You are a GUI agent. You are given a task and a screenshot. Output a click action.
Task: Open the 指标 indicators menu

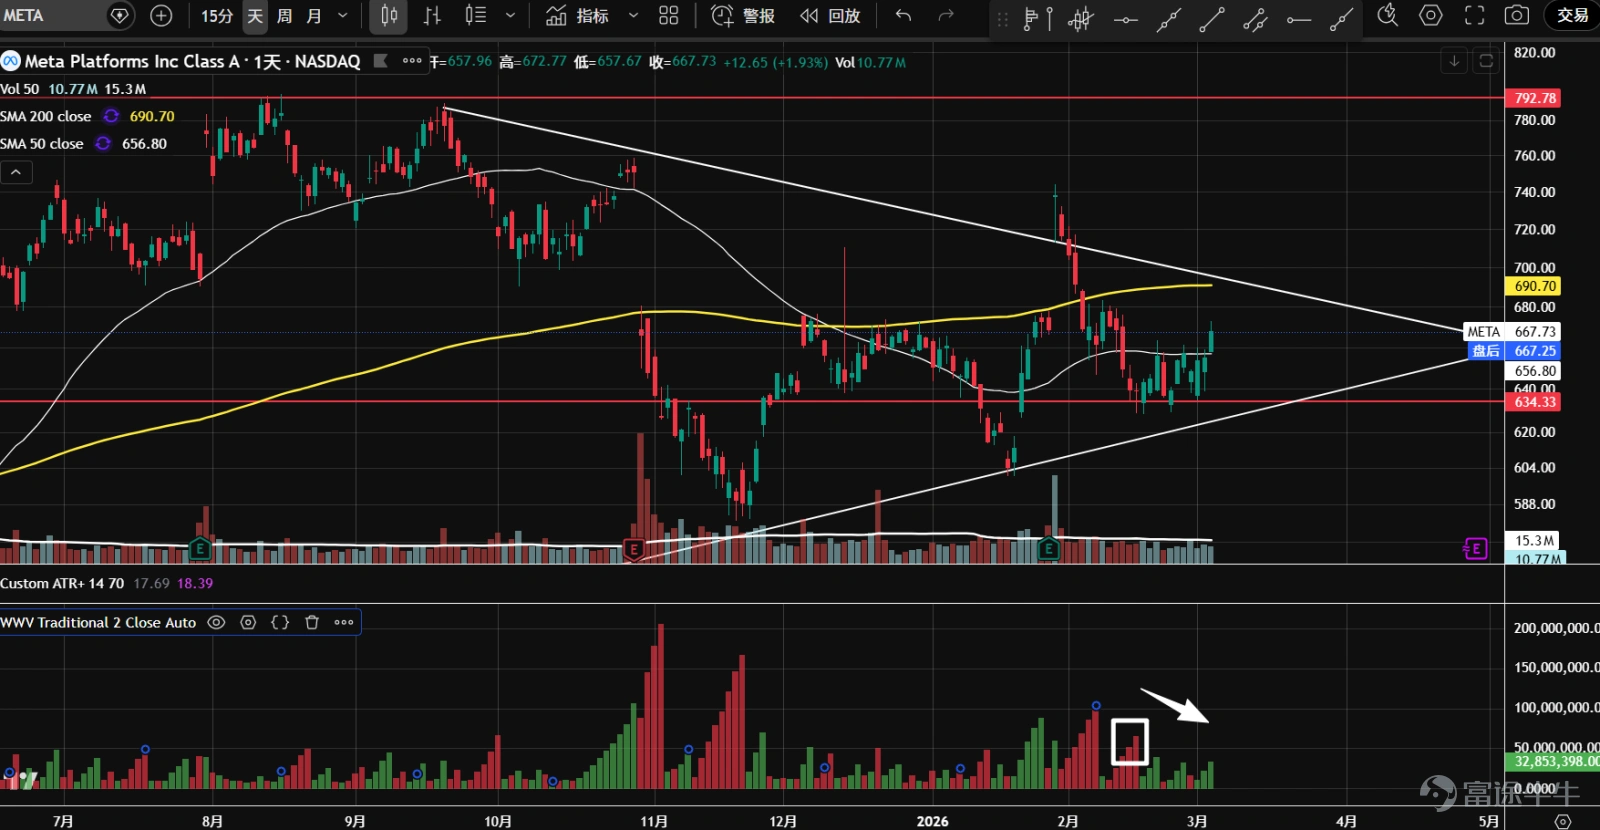(x=578, y=16)
